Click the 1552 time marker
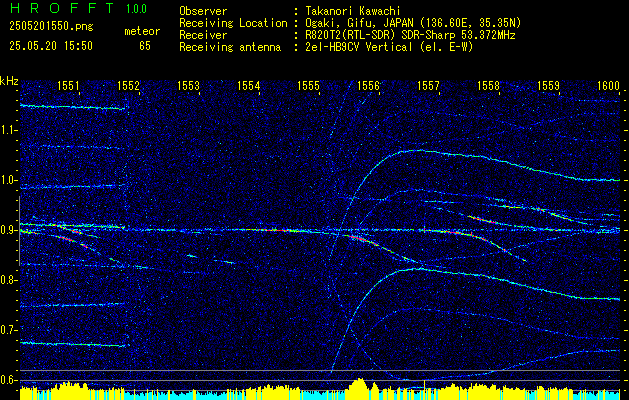629x400 pixels. click(x=128, y=85)
